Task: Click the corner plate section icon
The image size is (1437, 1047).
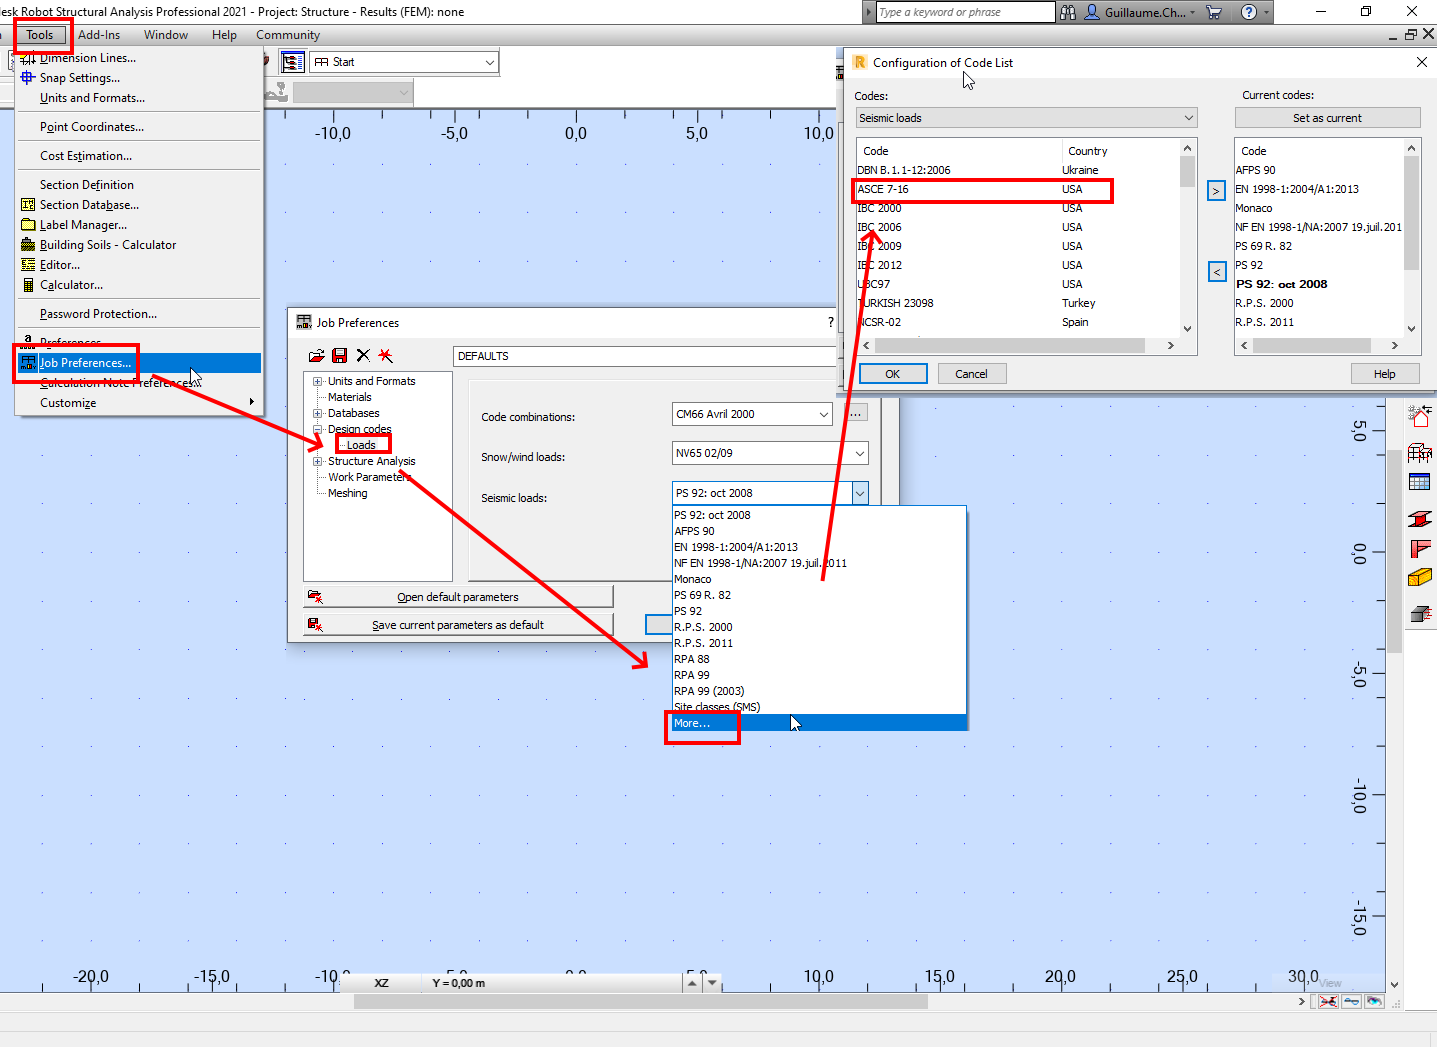Action: pyautogui.click(x=1420, y=547)
